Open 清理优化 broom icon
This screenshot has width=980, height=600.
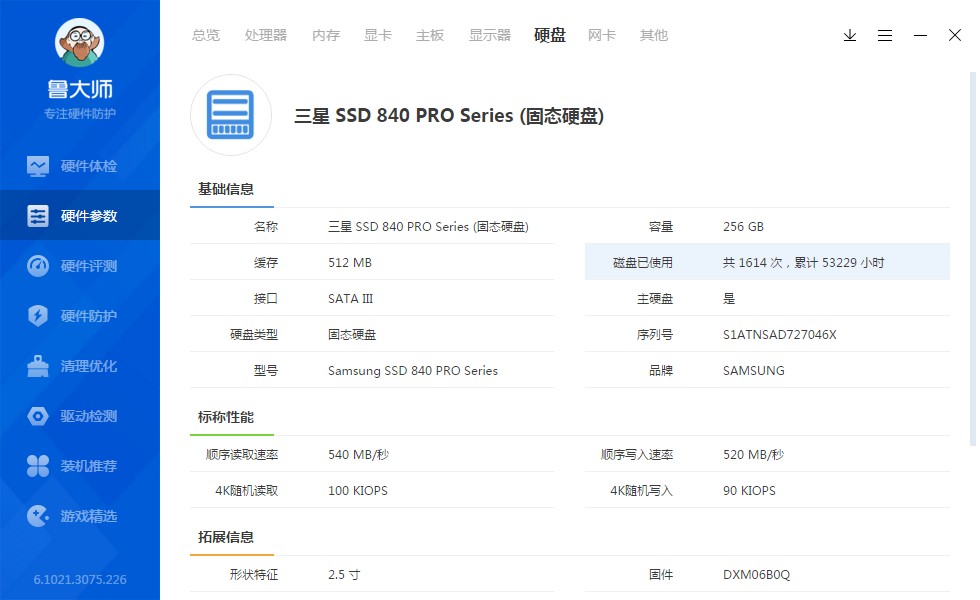pyautogui.click(x=38, y=366)
